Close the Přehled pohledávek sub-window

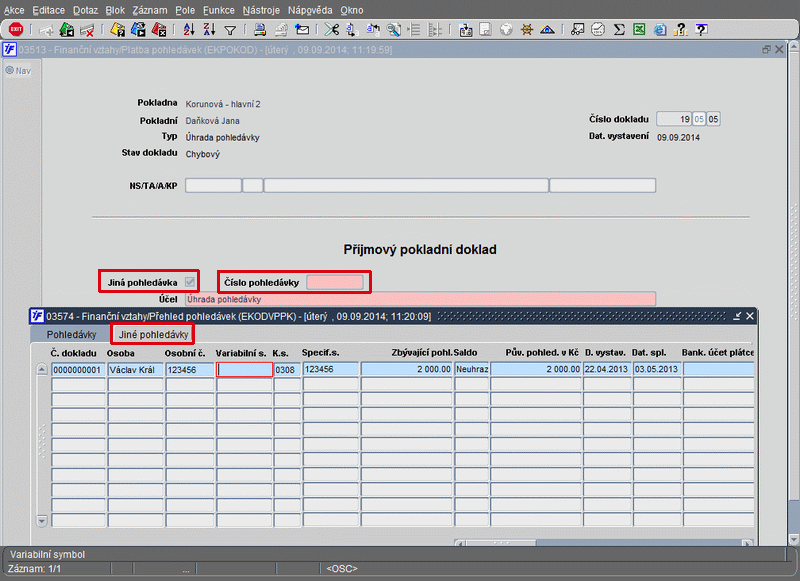coord(750,316)
